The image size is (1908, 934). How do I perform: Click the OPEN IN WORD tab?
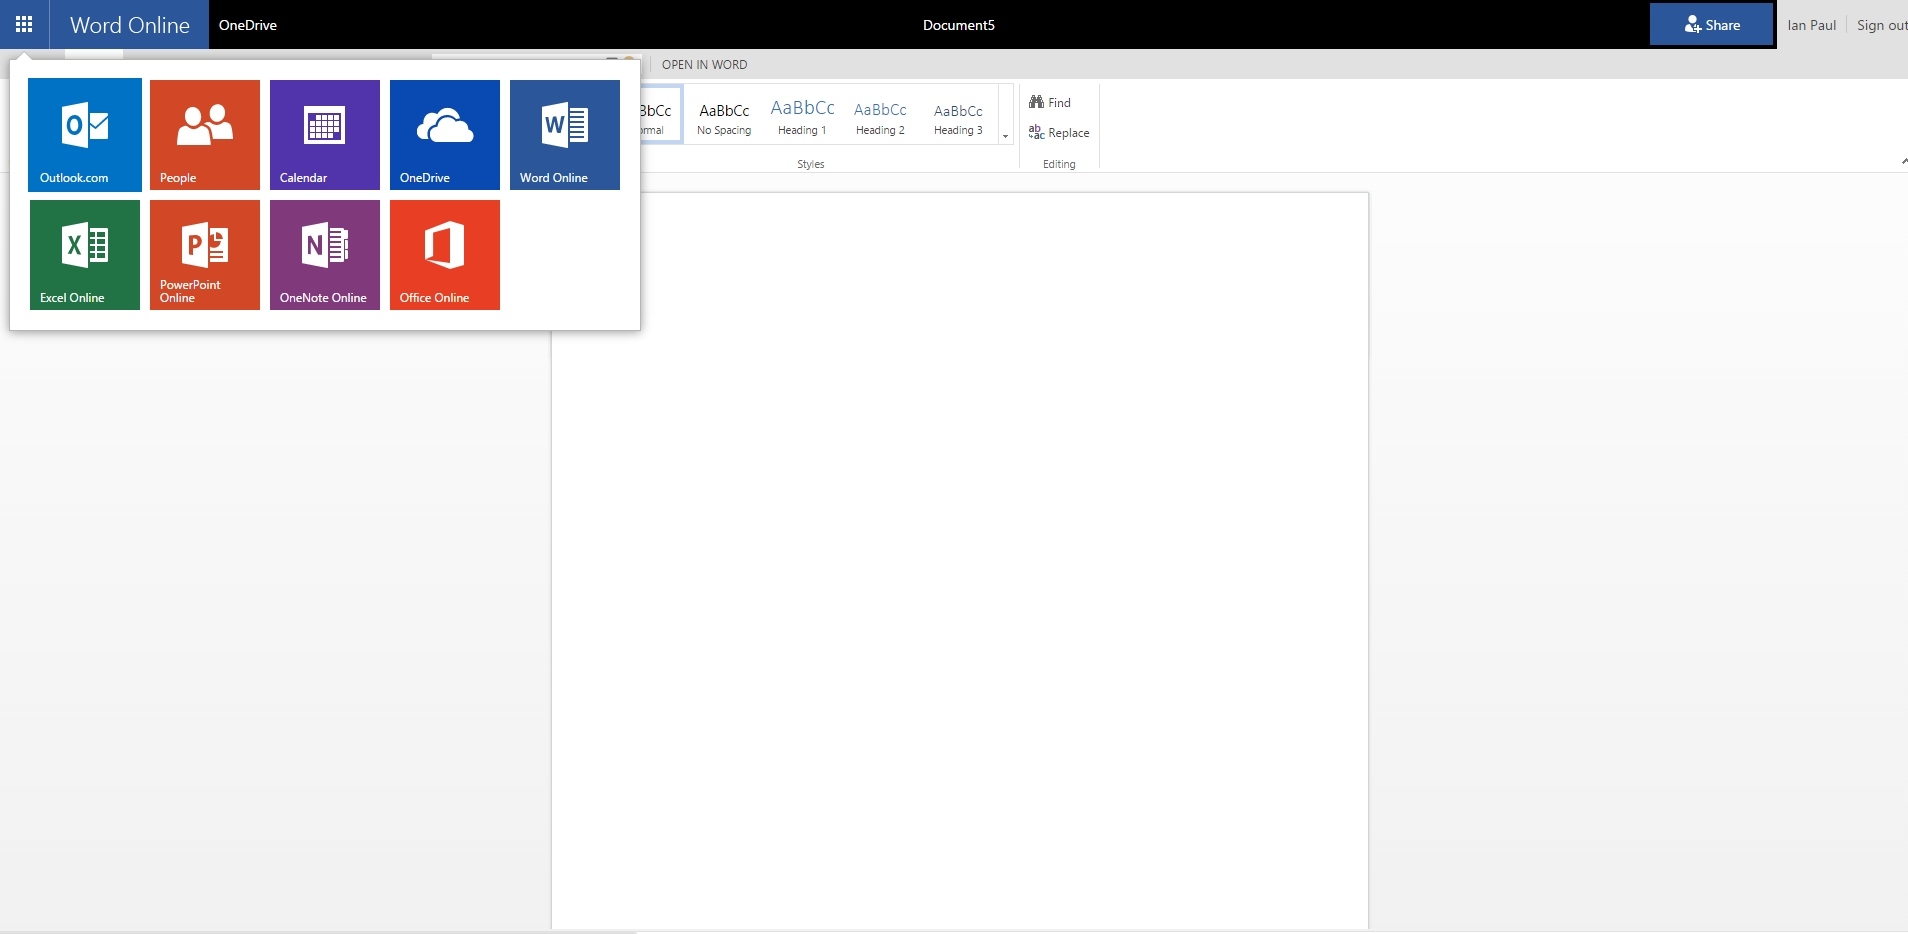coord(704,64)
